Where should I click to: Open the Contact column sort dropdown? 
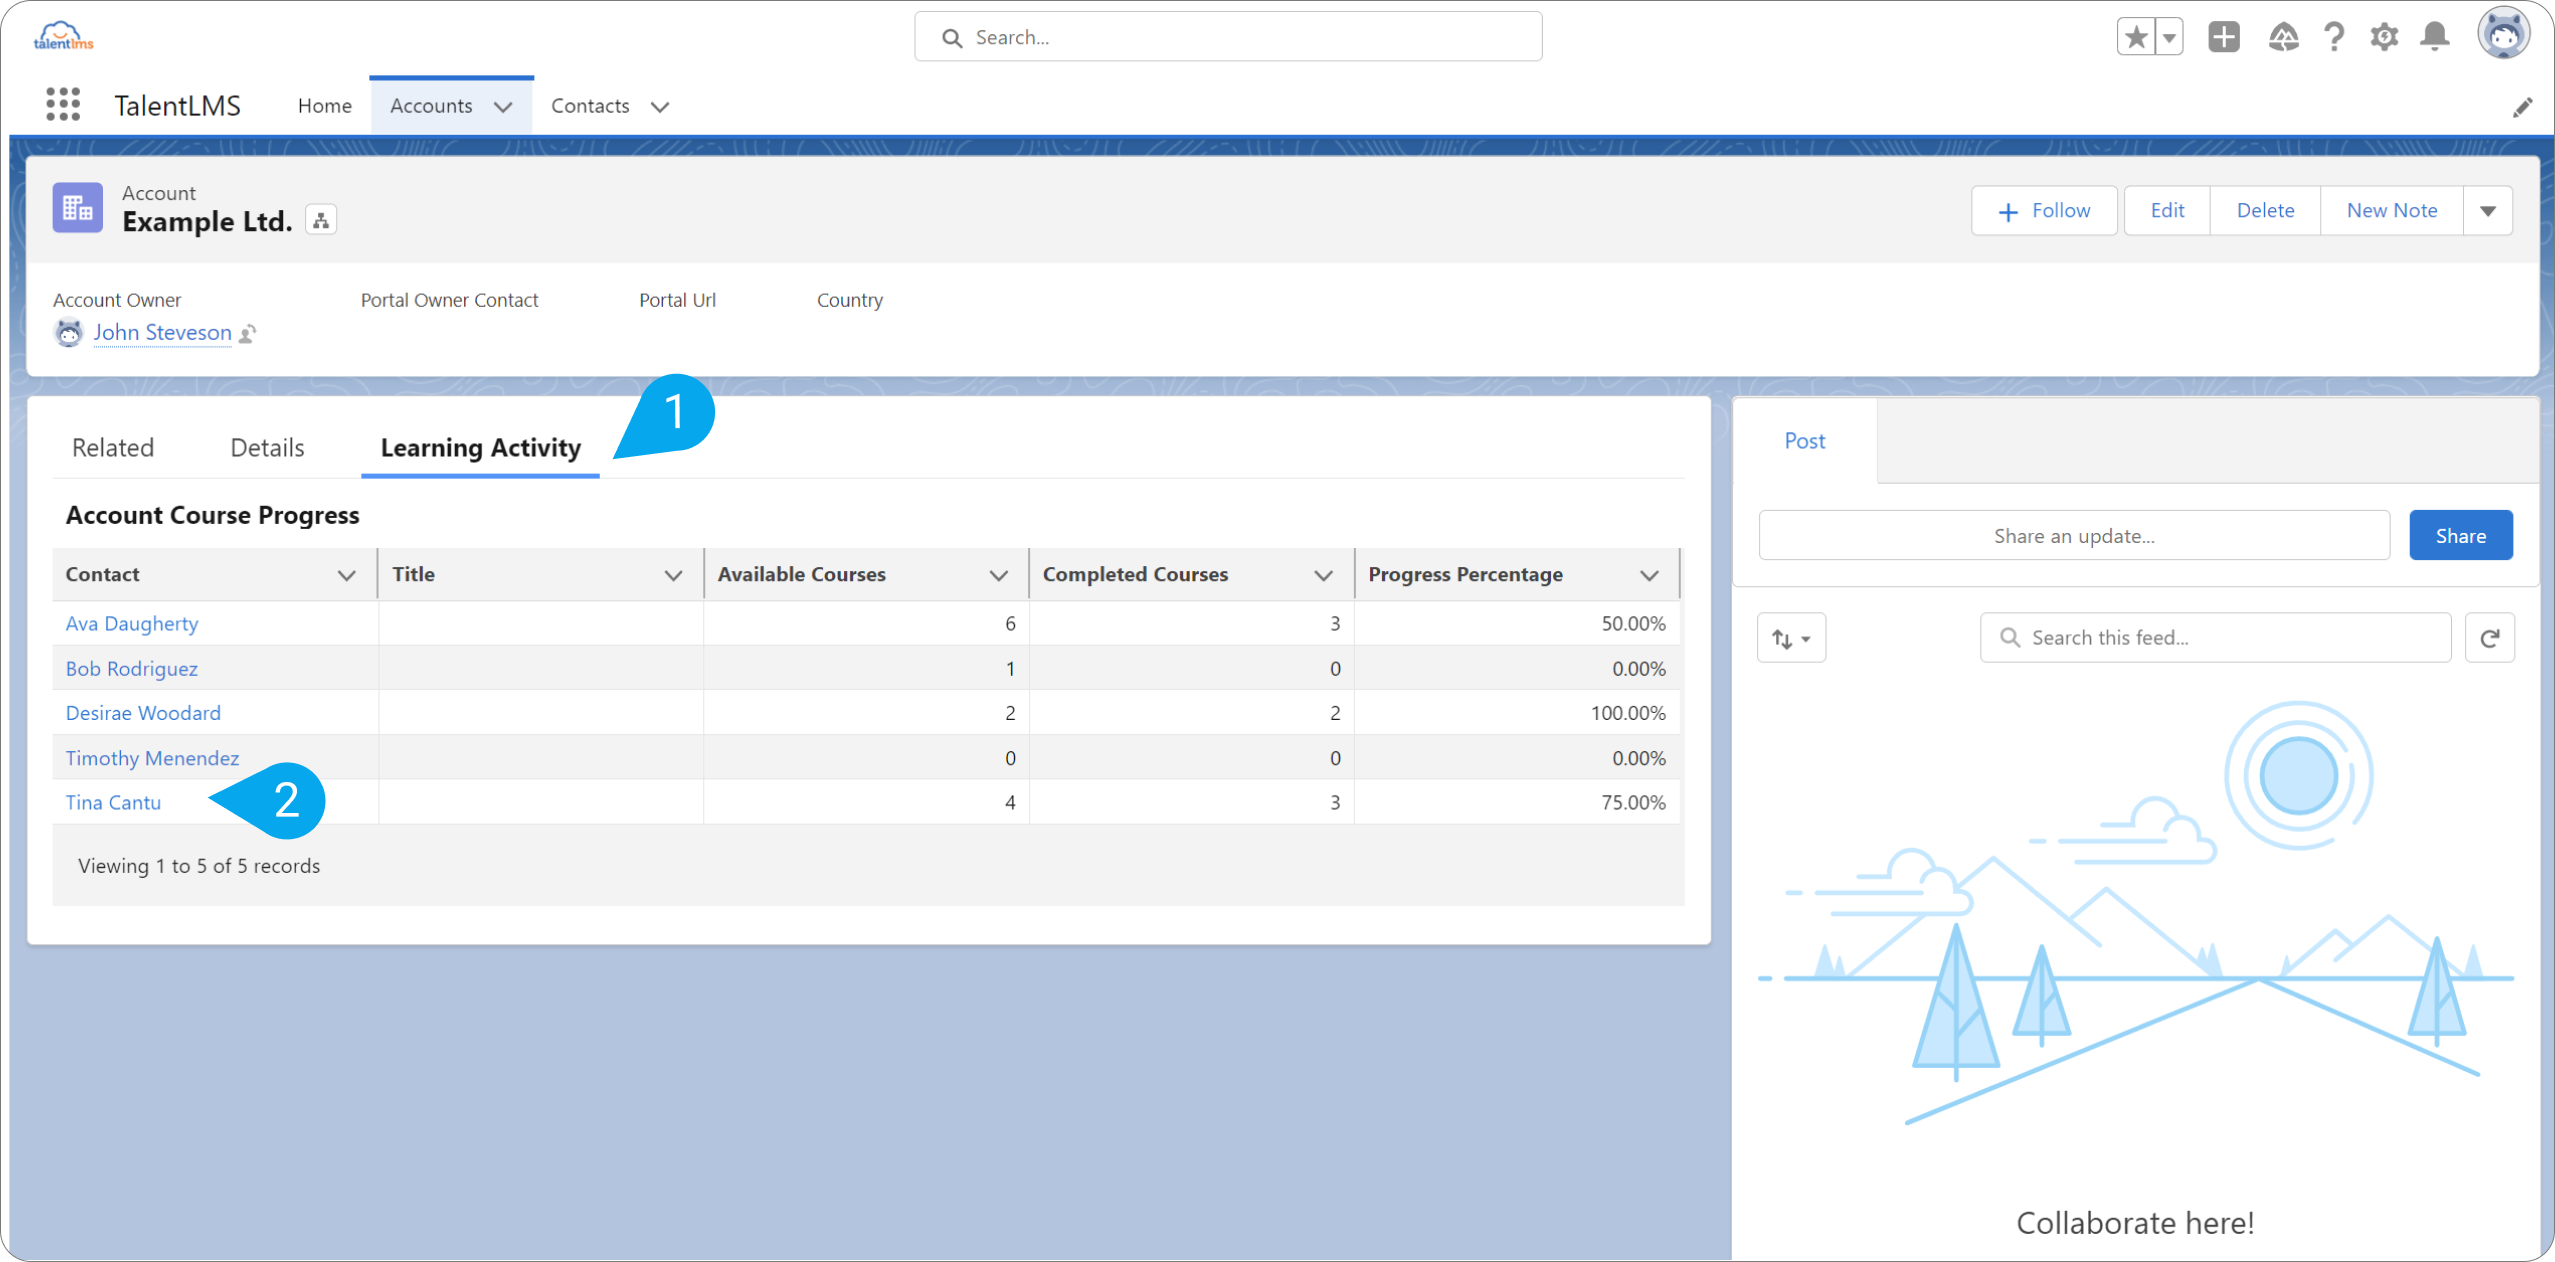(x=346, y=575)
